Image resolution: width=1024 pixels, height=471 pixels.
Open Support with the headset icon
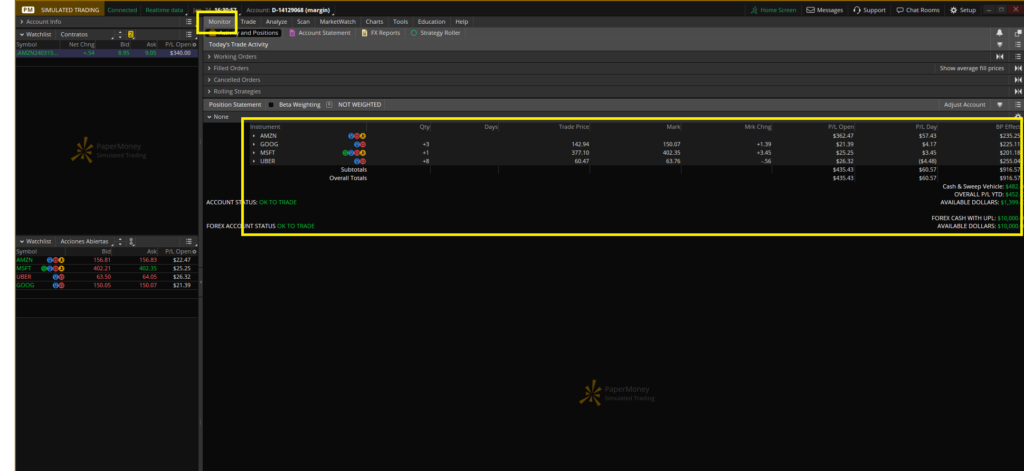869,10
